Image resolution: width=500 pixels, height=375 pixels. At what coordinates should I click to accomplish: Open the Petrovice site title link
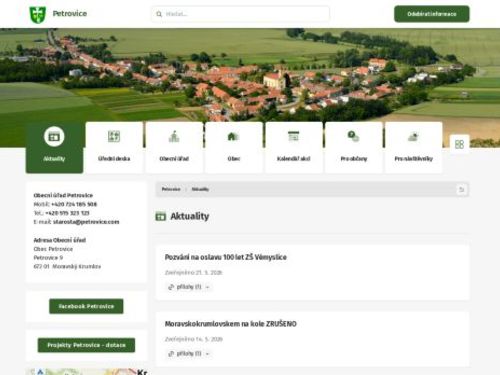[x=70, y=14]
